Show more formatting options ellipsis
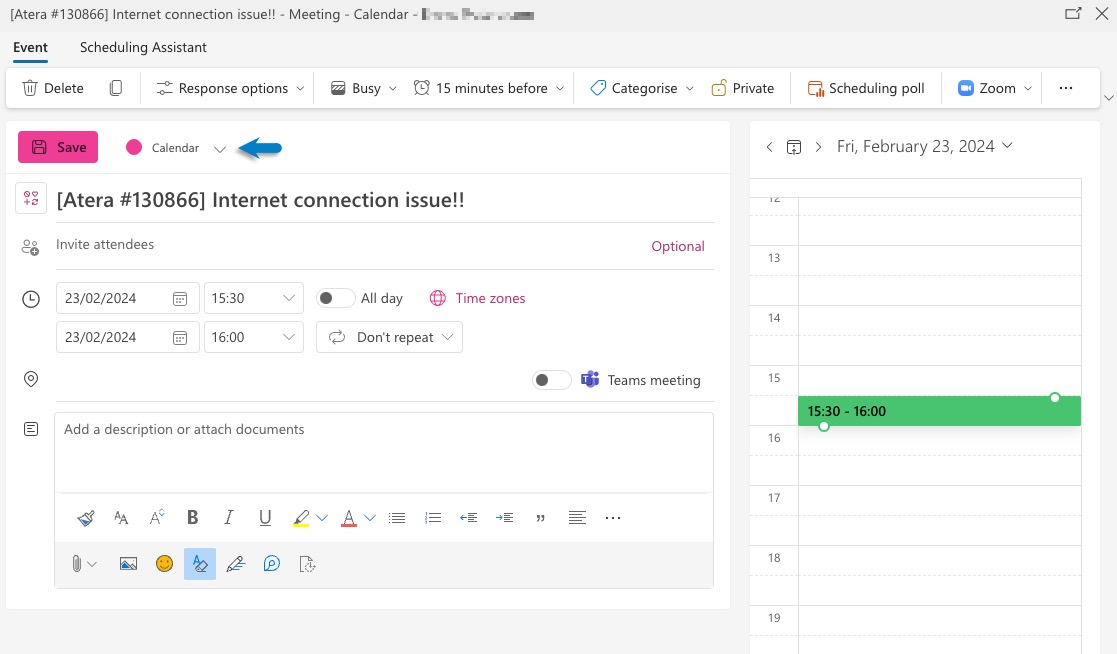The image size is (1117, 654). coord(613,518)
